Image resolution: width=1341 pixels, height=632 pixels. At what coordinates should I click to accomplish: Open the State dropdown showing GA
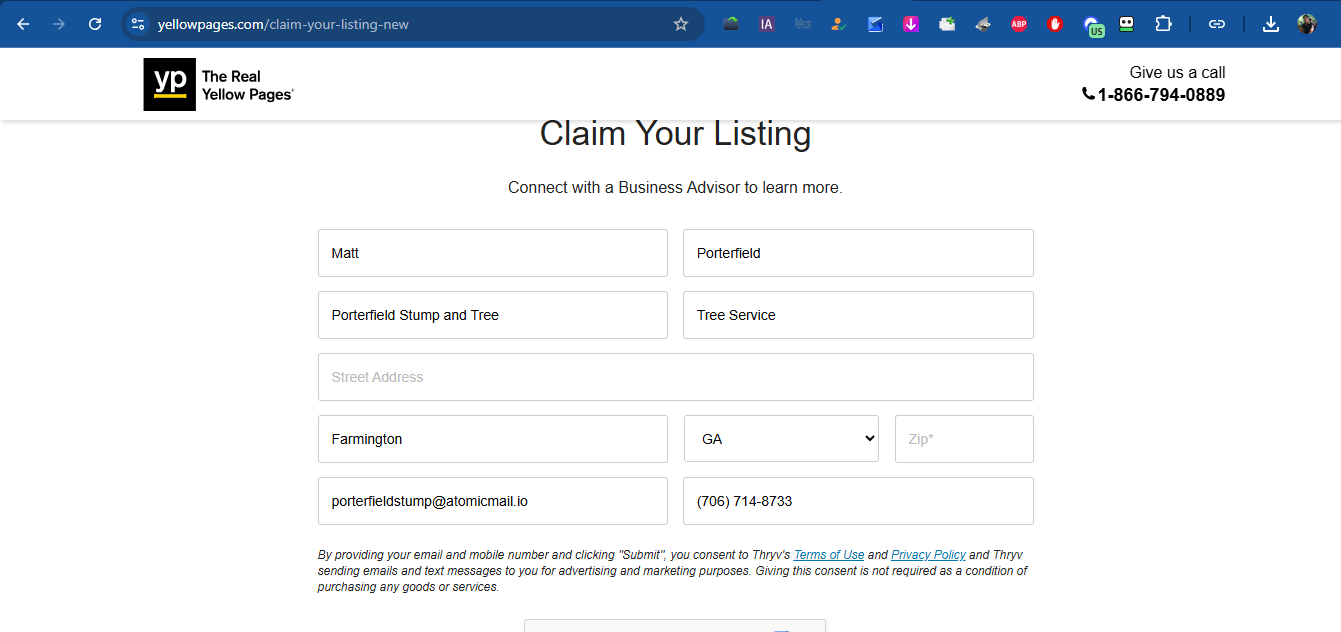[x=781, y=439]
